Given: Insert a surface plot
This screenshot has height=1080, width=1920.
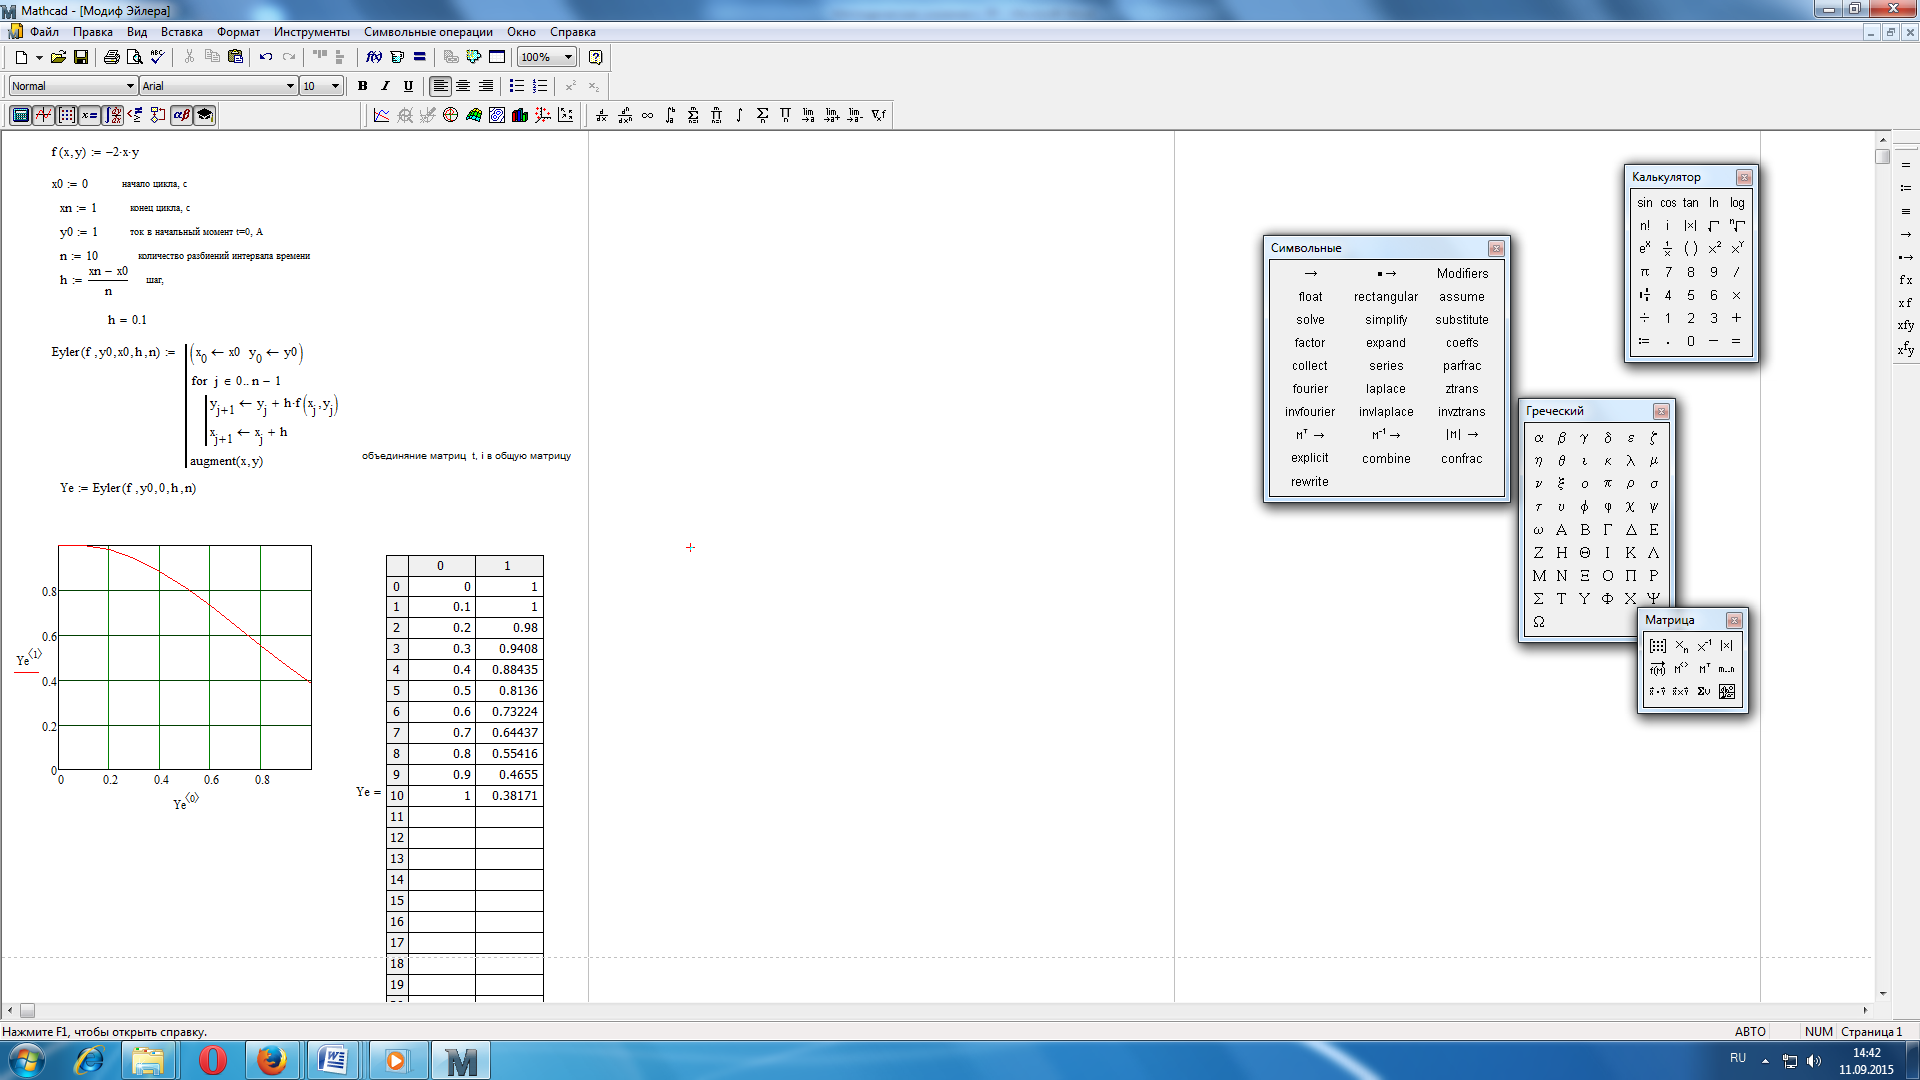Looking at the screenshot, I should tap(474, 115).
